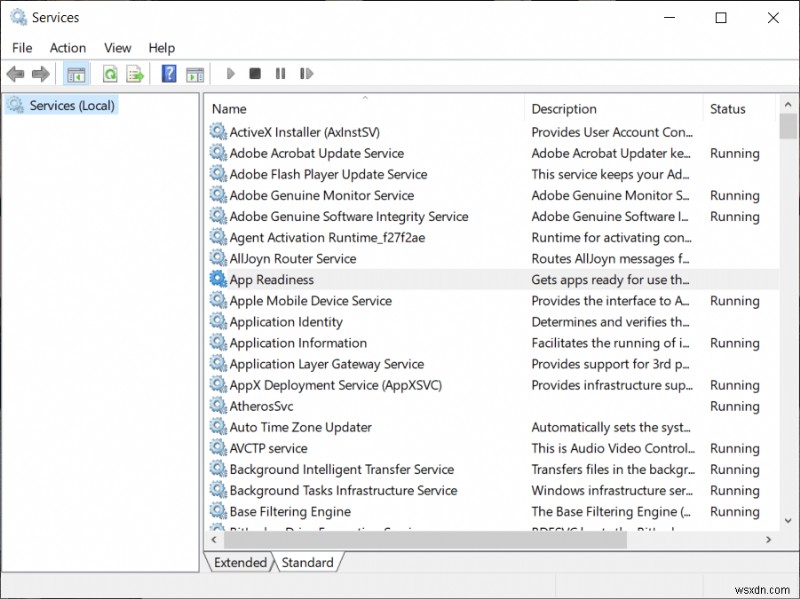
Task: Open Help using the question mark icon
Action: click(170, 73)
